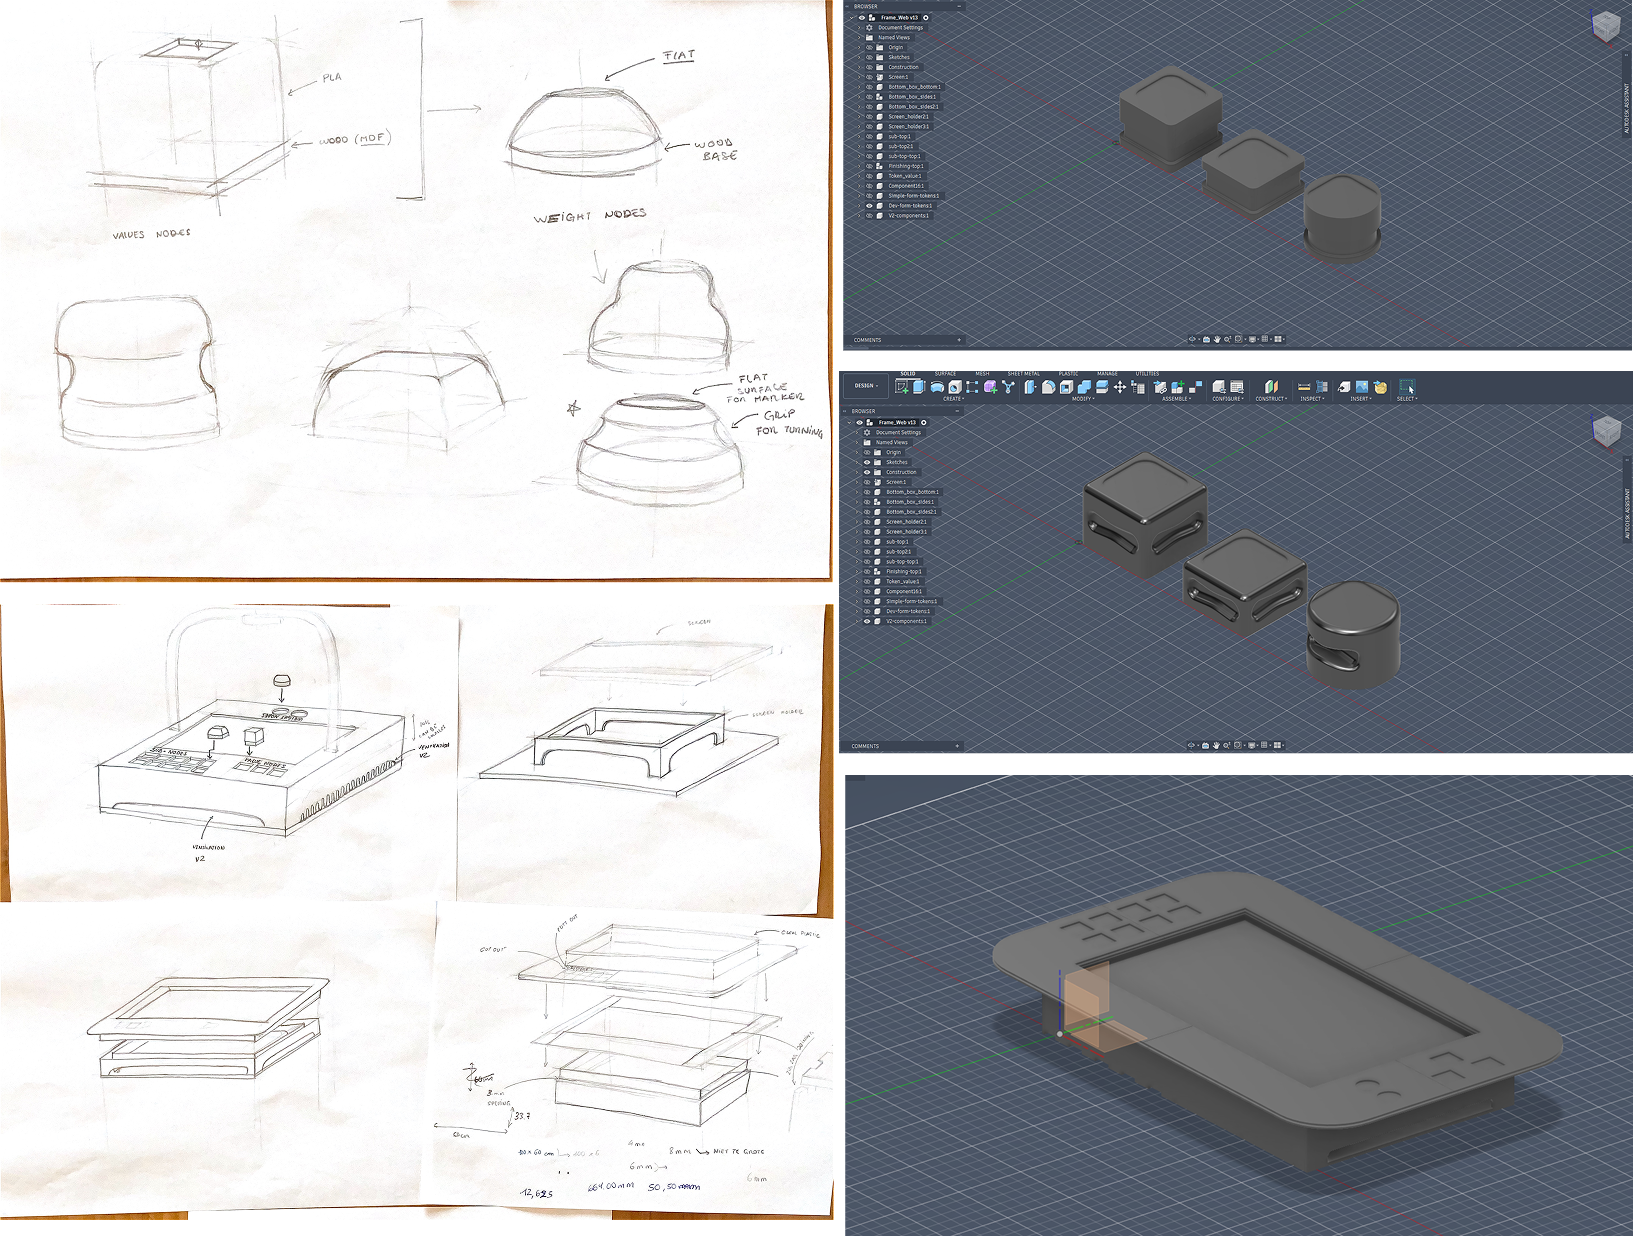Click Create Sketch icon in Fusion toolbar
The image size is (1634, 1236).
pyautogui.click(x=902, y=386)
